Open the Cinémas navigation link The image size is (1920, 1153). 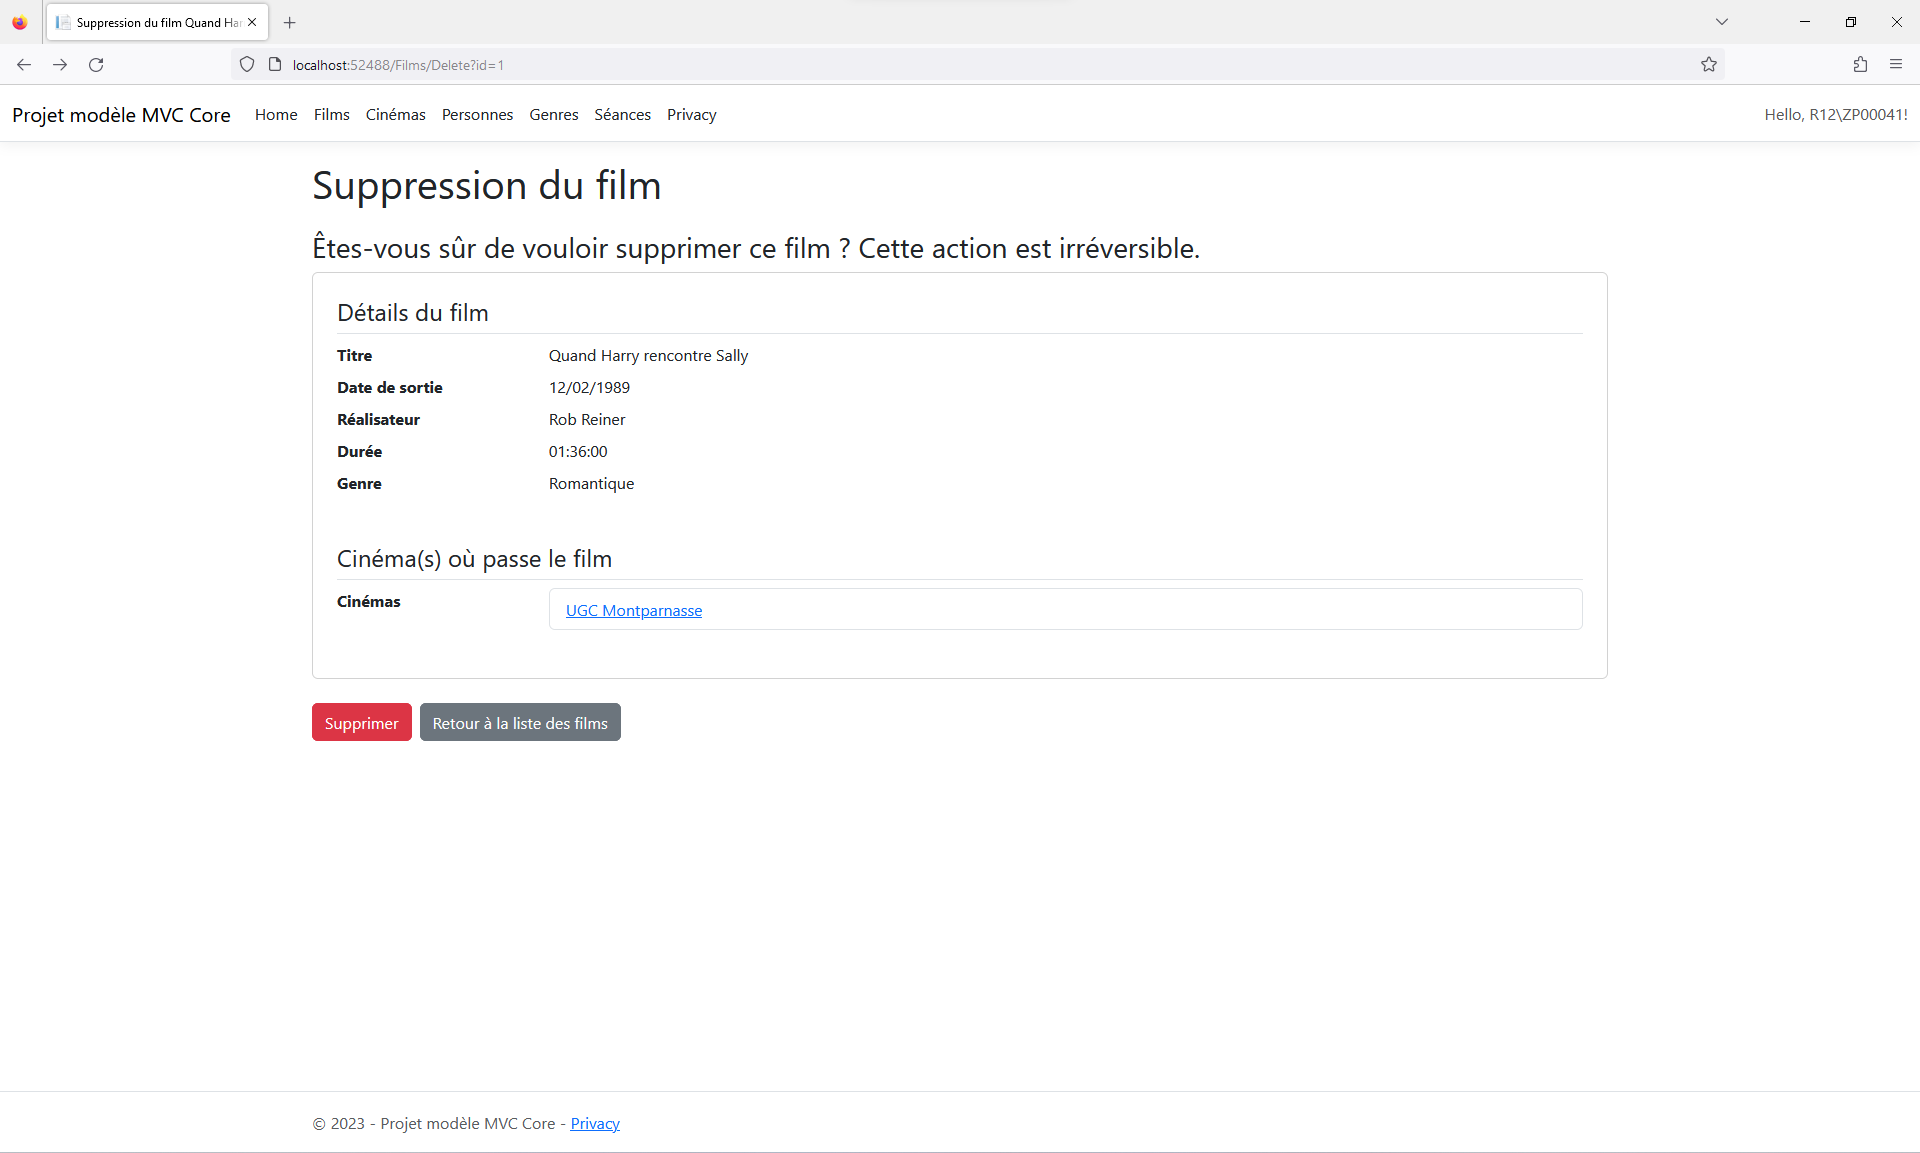[395, 115]
